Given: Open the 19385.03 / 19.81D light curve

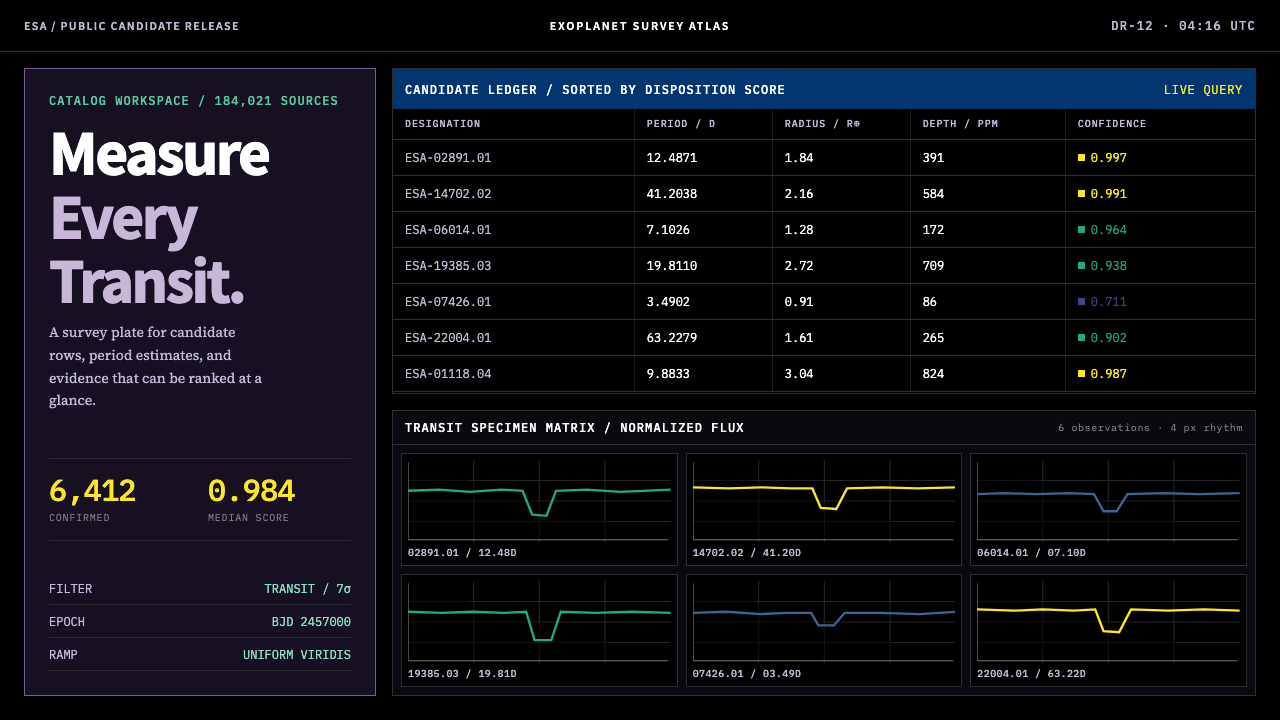Looking at the screenshot, I should click(539, 630).
